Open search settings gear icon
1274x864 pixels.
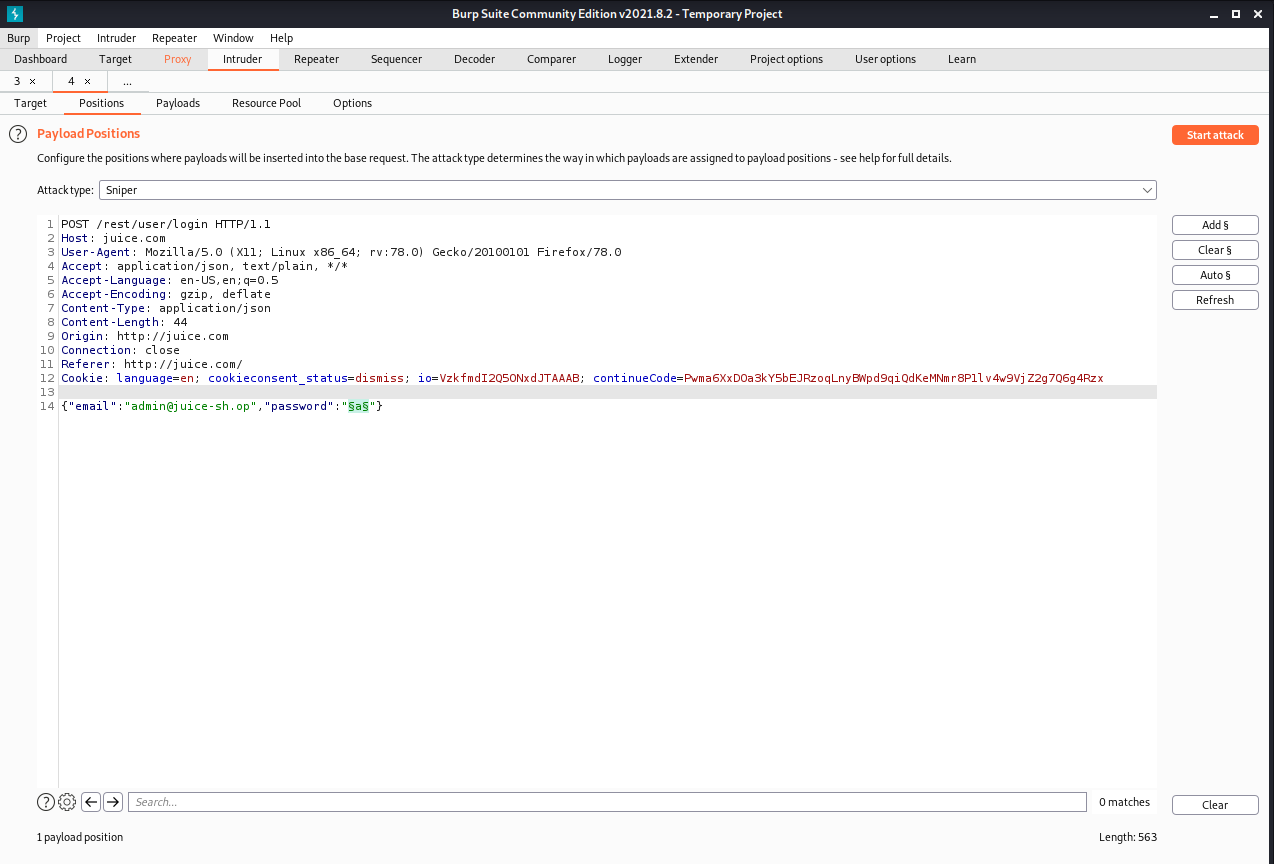[67, 802]
